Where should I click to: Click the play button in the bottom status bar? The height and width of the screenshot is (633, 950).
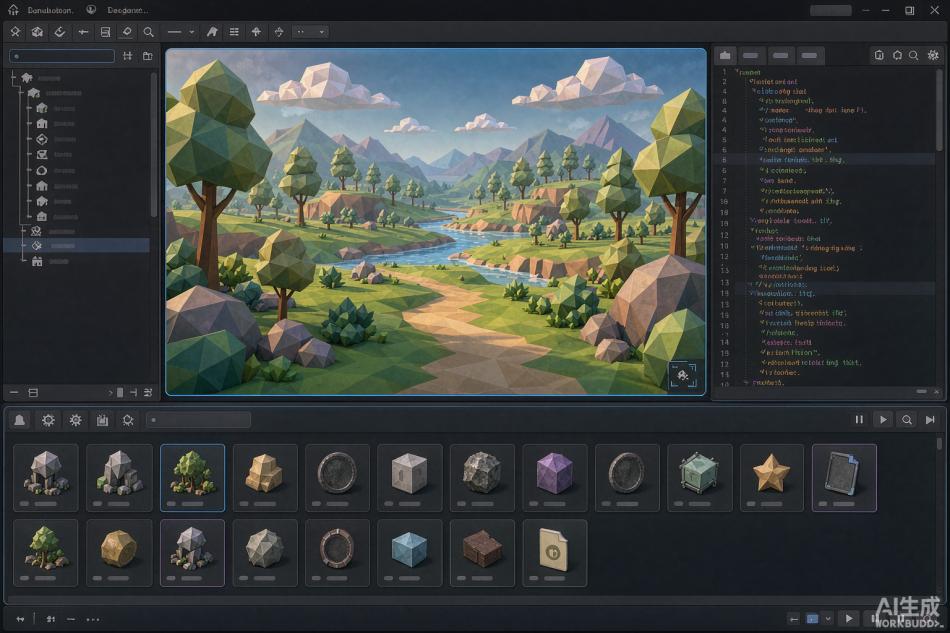(x=849, y=618)
